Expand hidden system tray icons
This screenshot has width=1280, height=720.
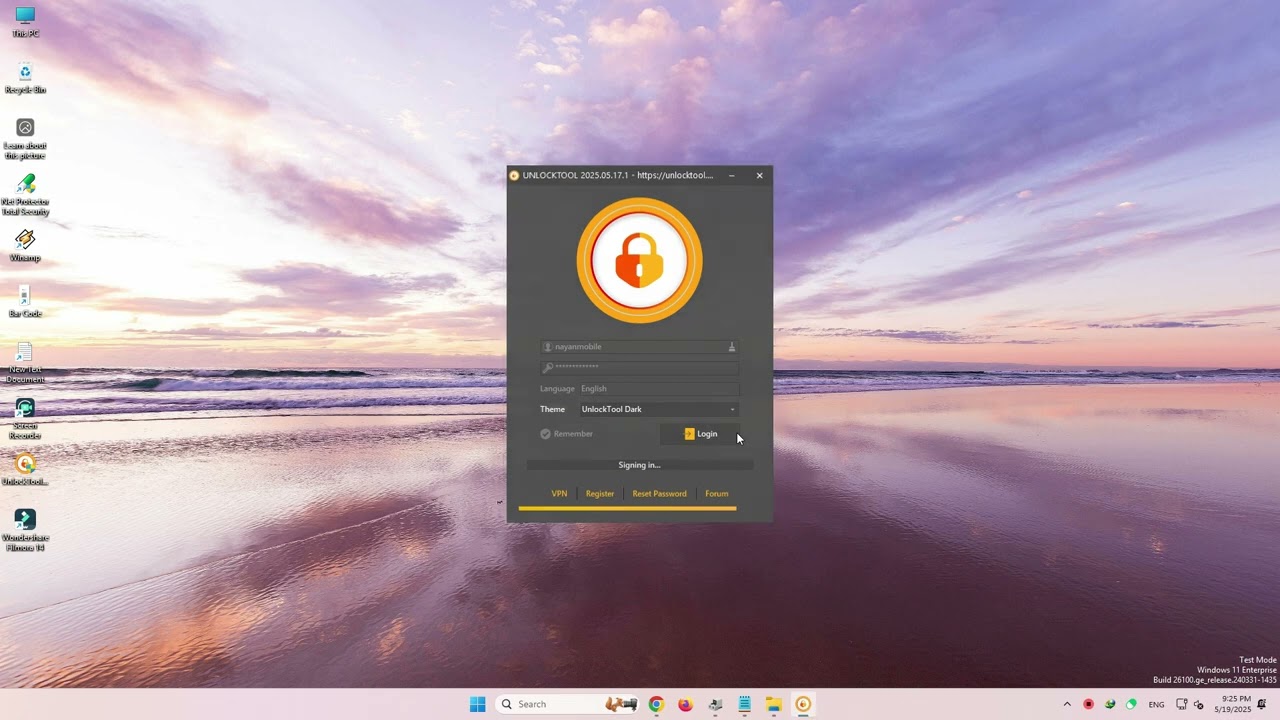pos(1067,704)
